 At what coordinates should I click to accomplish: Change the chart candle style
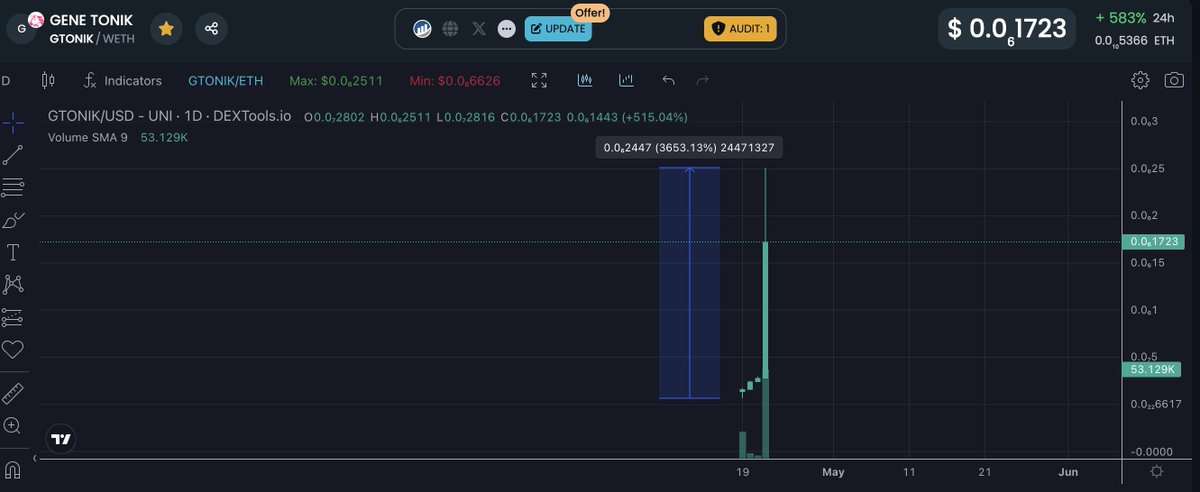point(46,80)
